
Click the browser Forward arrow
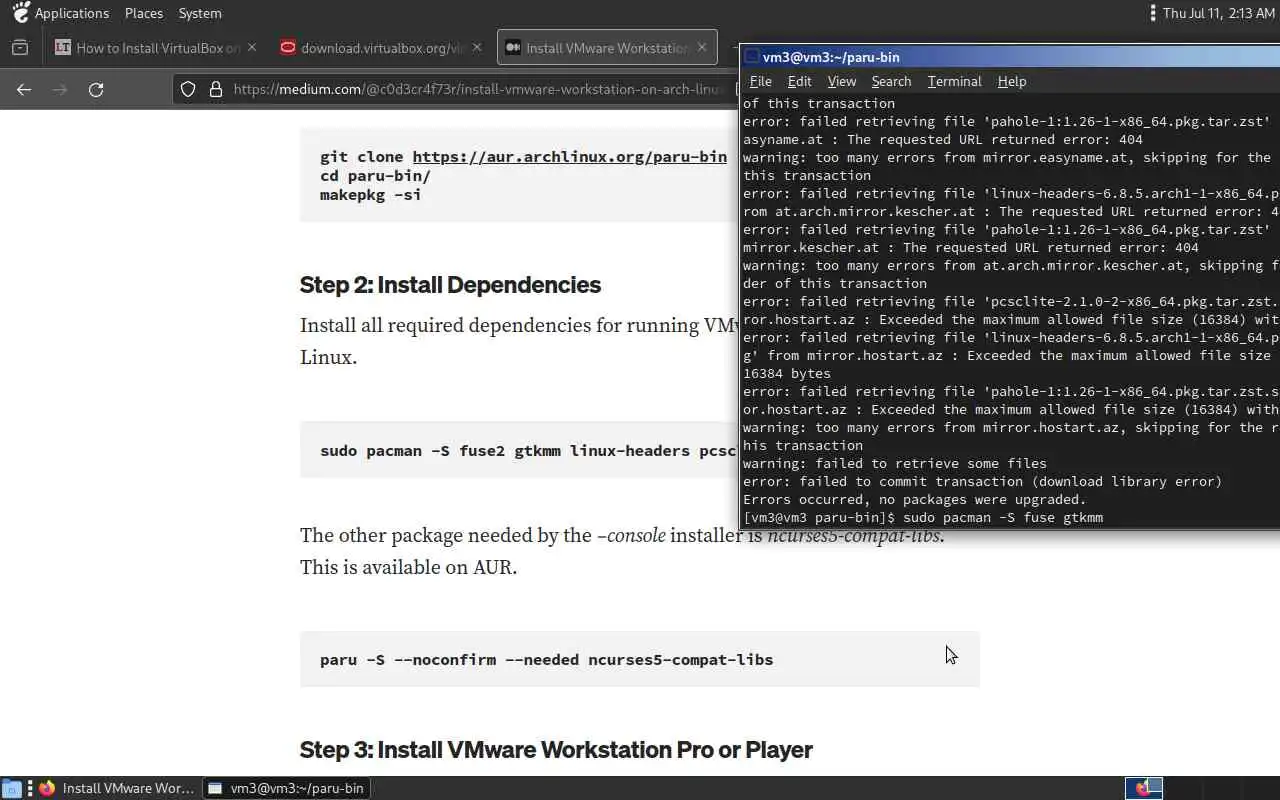[60, 89]
